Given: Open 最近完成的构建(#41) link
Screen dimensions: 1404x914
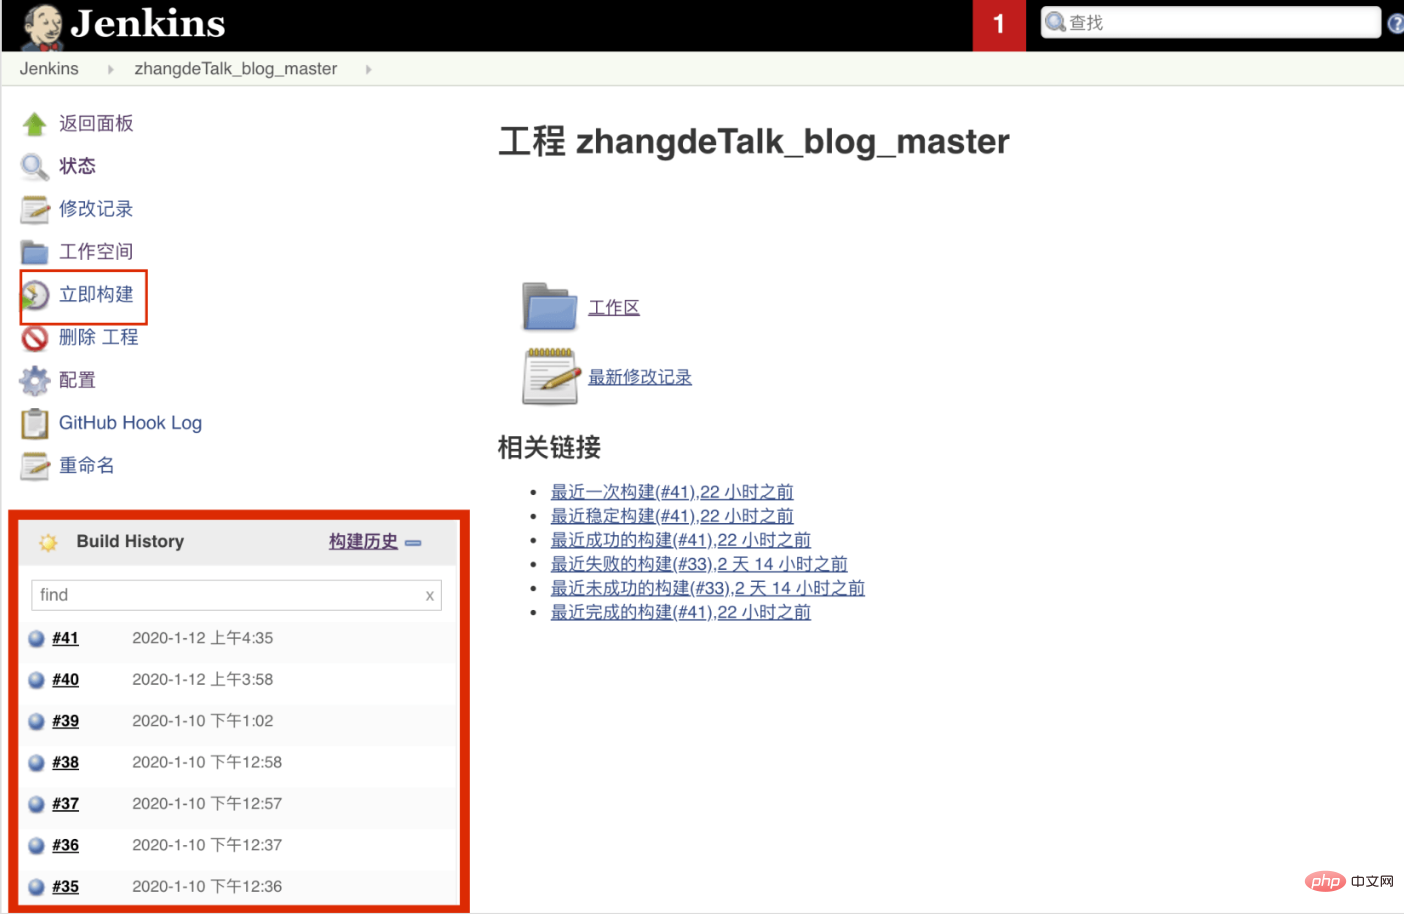Looking at the screenshot, I should pos(681,612).
